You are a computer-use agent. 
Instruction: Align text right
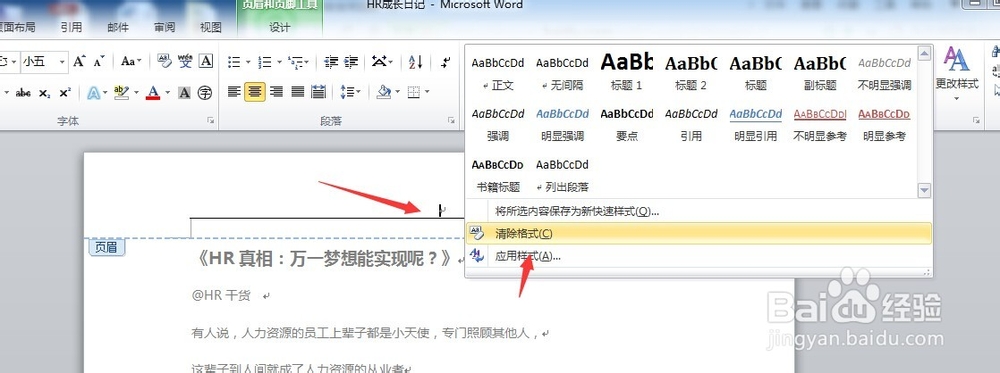(x=276, y=92)
